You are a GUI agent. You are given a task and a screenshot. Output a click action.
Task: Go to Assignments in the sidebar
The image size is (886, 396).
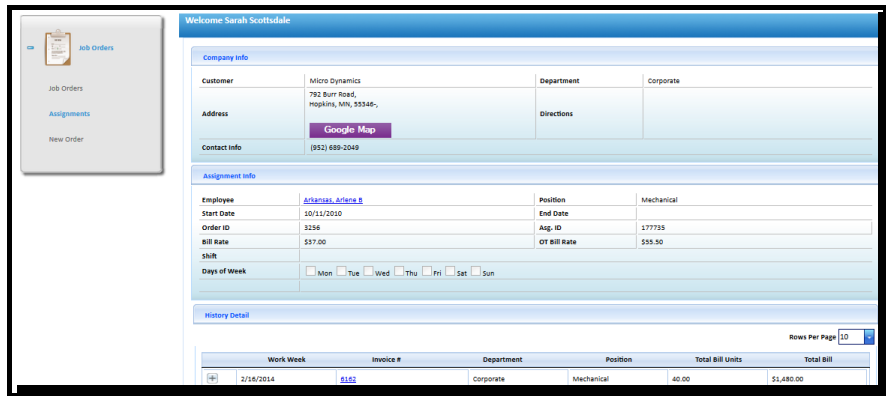pyautogui.click(x=70, y=114)
